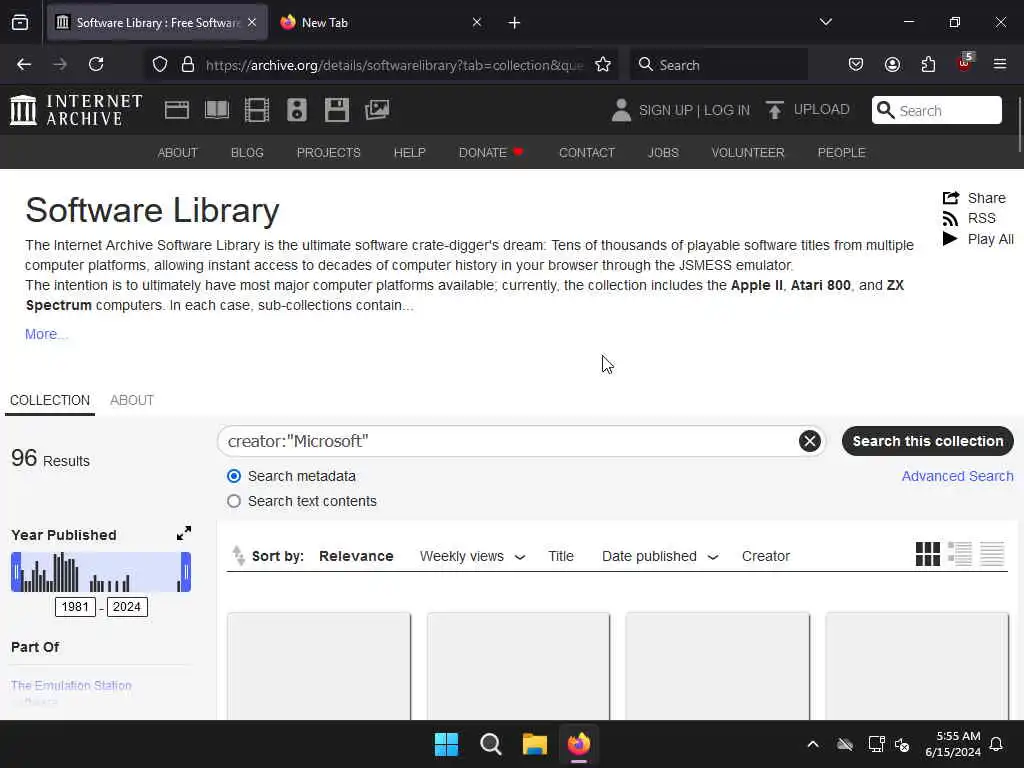This screenshot has height=768, width=1024.
Task: Open the CONTACT navigation item
Action: [587, 152]
